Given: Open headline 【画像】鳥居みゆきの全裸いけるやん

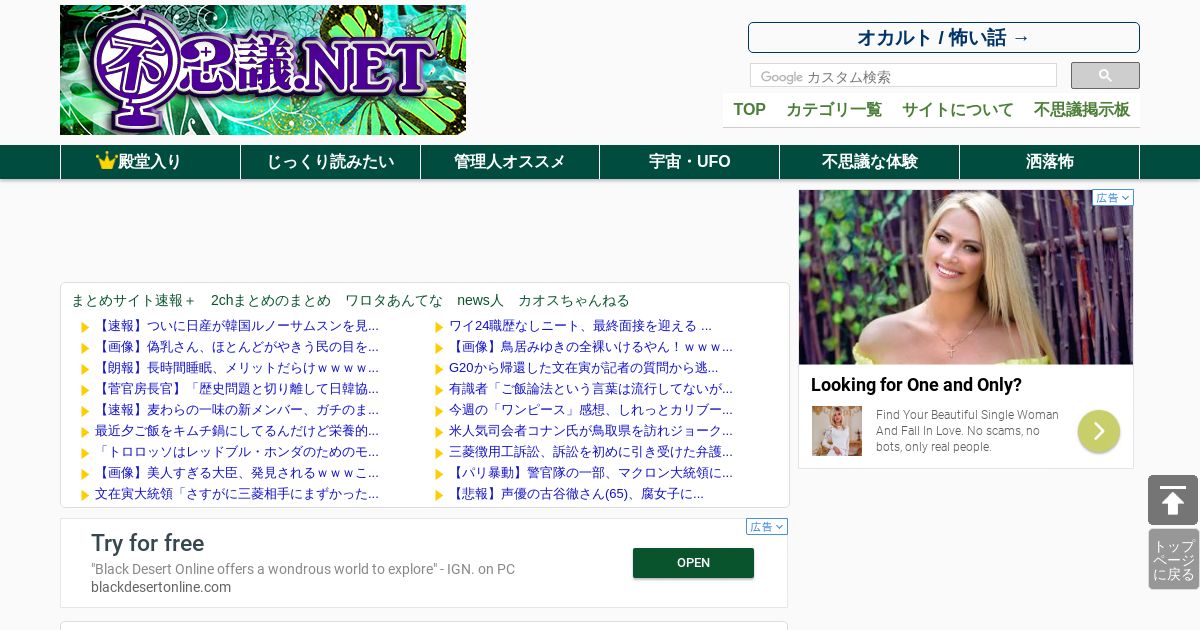Looking at the screenshot, I should pyautogui.click(x=591, y=347).
